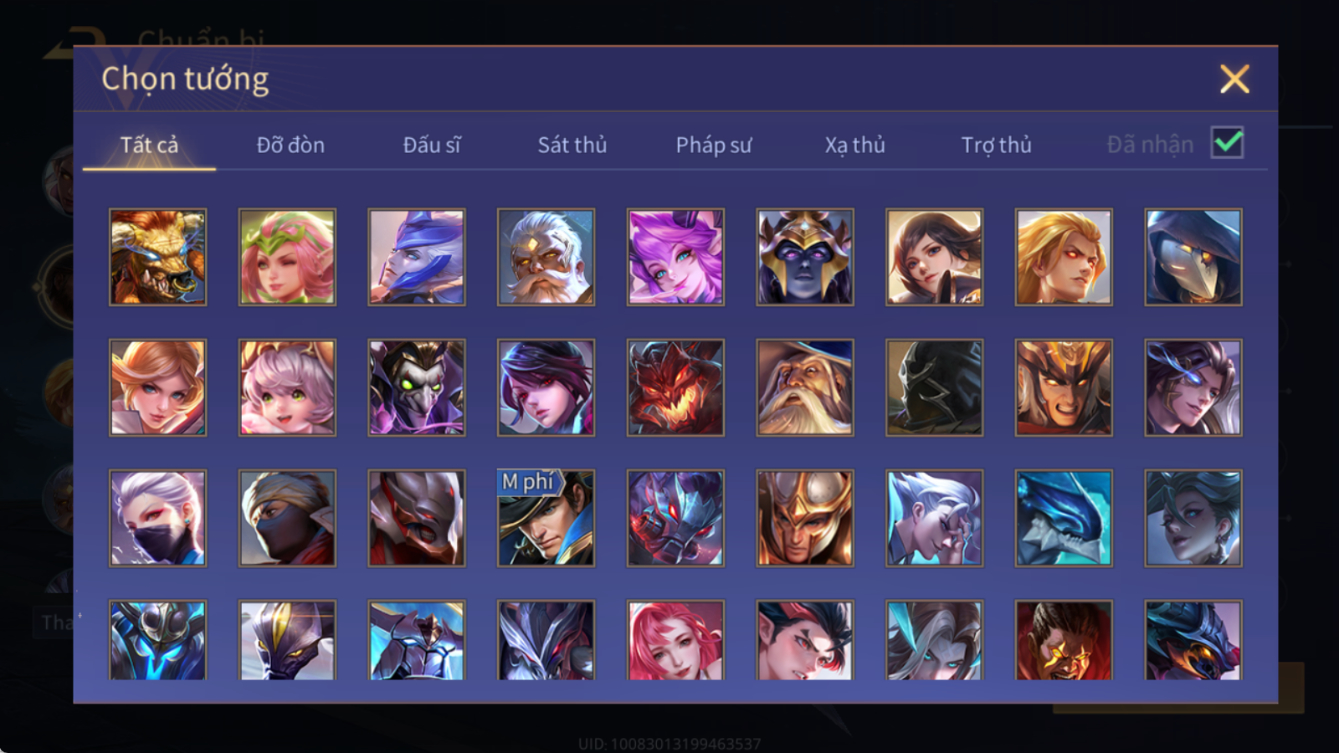Image resolution: width=1339 pixels, height=753 pixels.
Task: Show all heroes via 'Tất cả' tab
Action: [149, 145]
